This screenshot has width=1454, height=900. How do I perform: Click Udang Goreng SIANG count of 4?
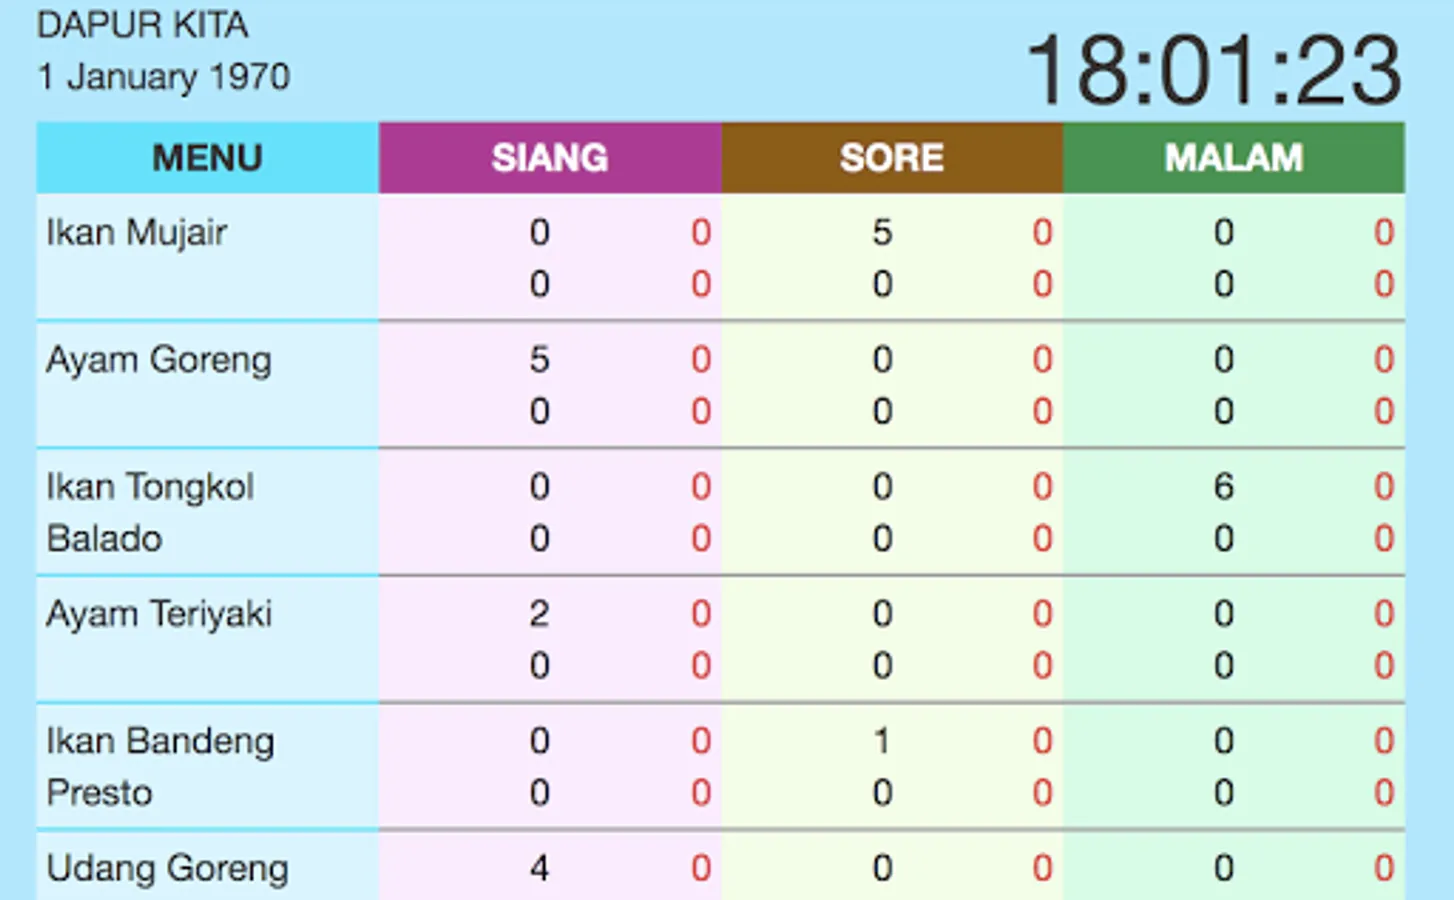(539, 867)
